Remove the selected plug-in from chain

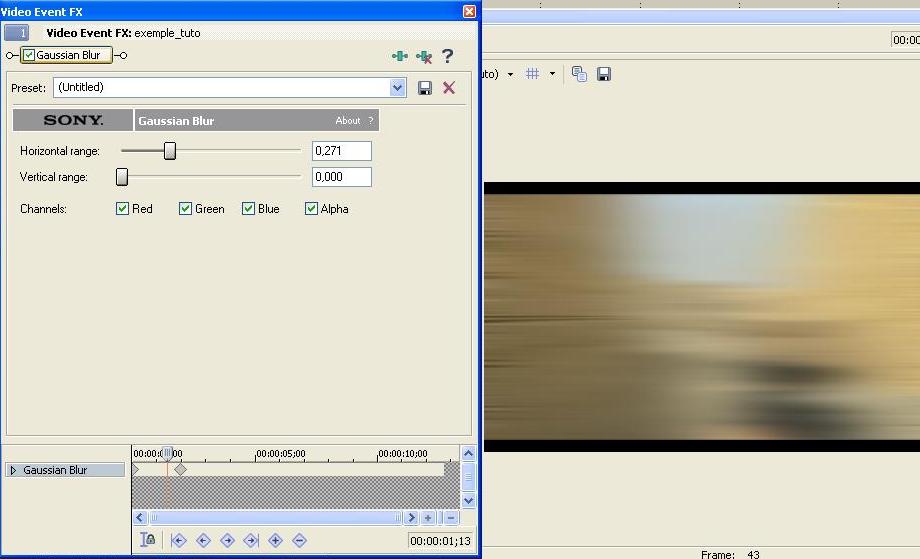[424, 56]
